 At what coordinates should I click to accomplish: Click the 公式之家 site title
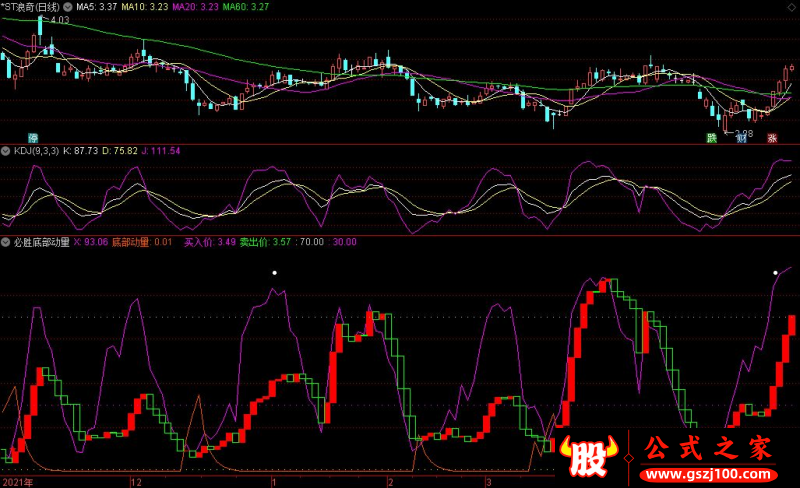[708, 448]
